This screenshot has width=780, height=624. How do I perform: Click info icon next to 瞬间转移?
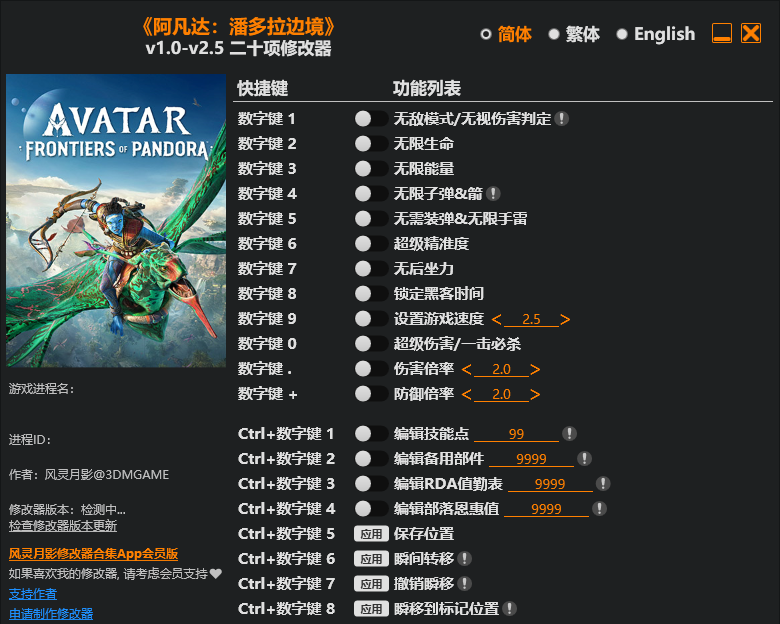(x=464, y=558)
